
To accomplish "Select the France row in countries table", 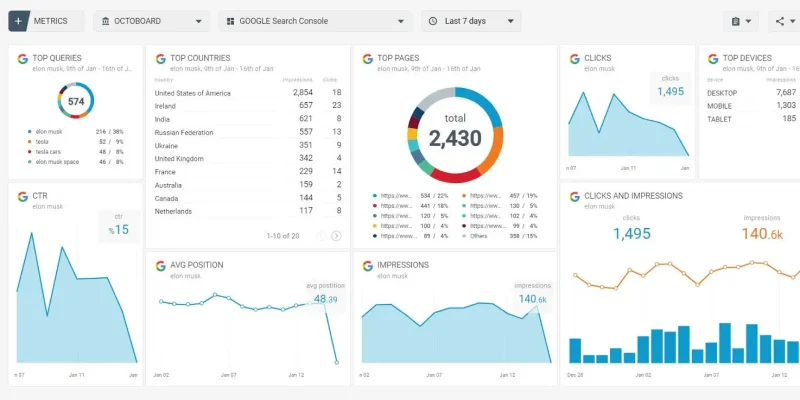I will coord(248,172).
